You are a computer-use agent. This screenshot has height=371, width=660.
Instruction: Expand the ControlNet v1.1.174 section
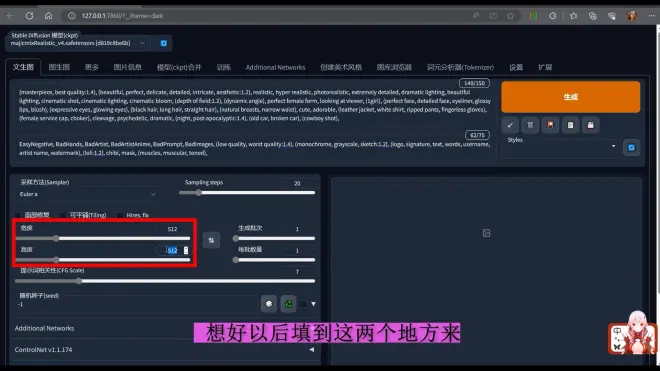click(x=165, y=350)
